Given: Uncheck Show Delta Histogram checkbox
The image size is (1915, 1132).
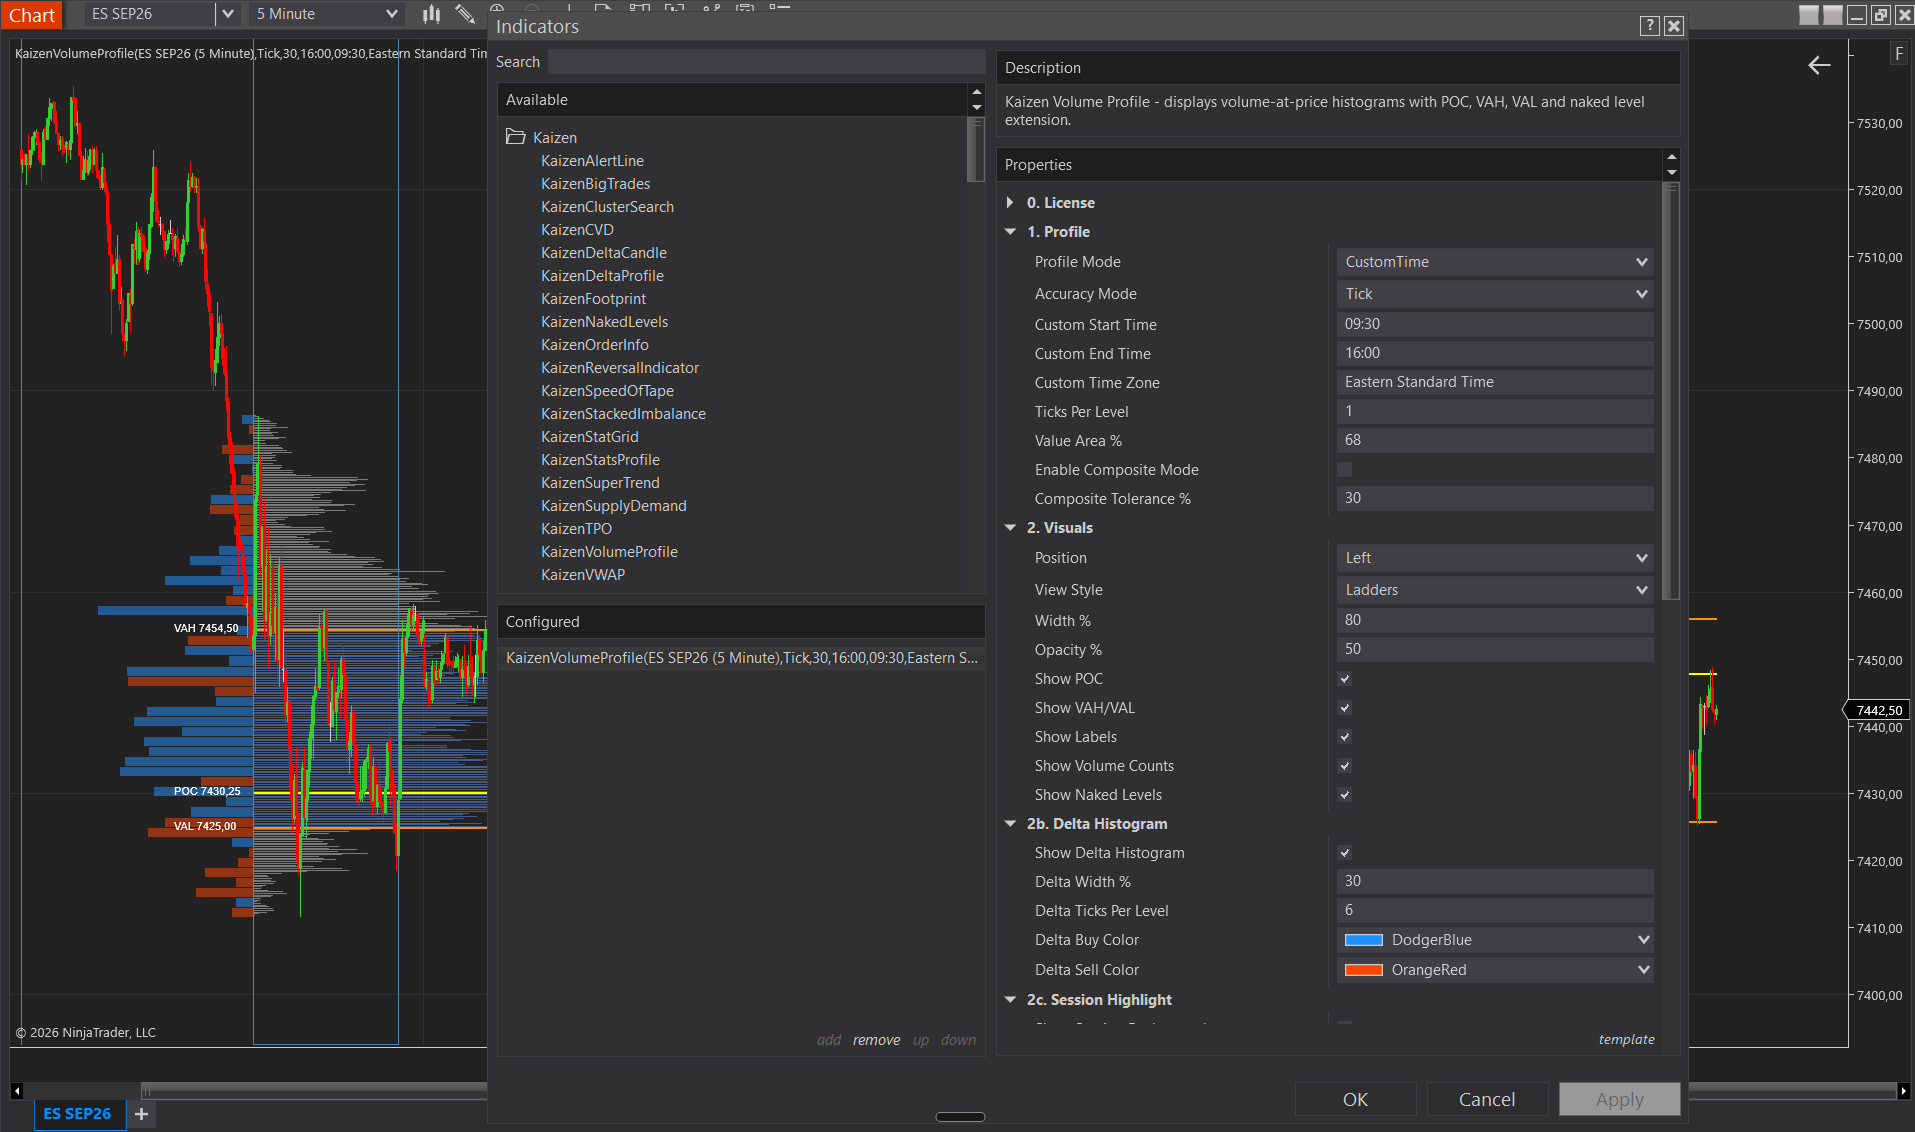Looking at the screenshot, I should tap(1345, 853).
